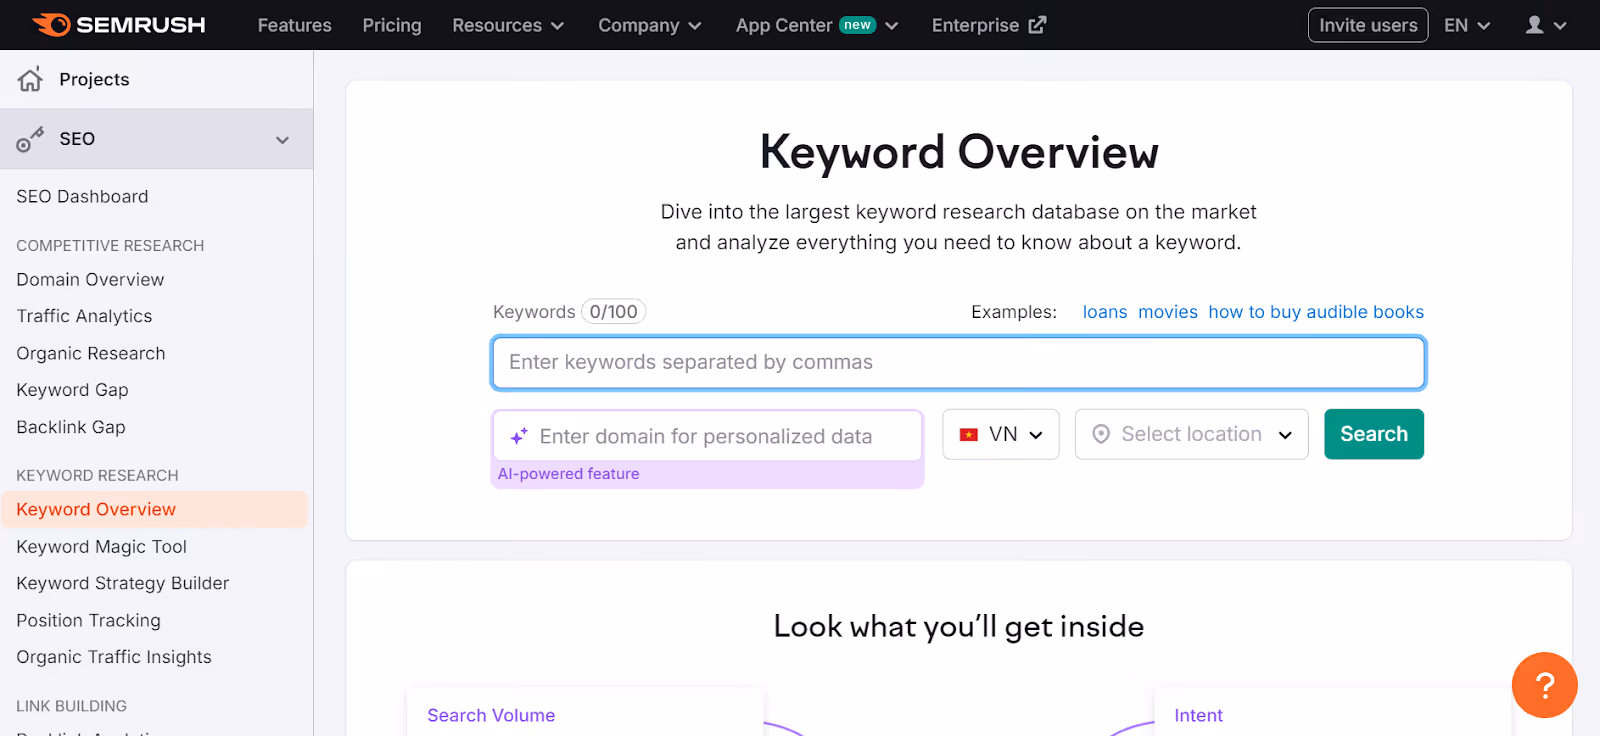The height and width of the screenshot is (736, 1600).
Task: Open Position Tracking
Action: point(88,621)
